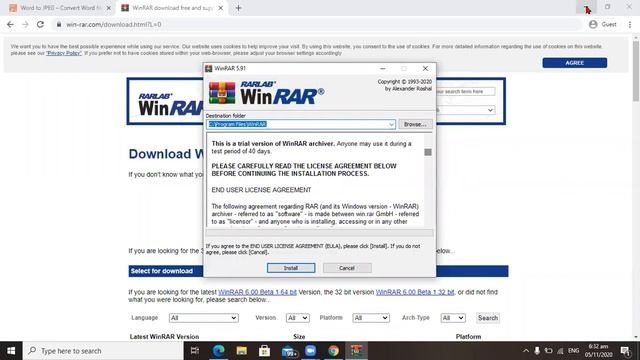Expand the Destination folder dropdown arrow

tap(391, 124)
